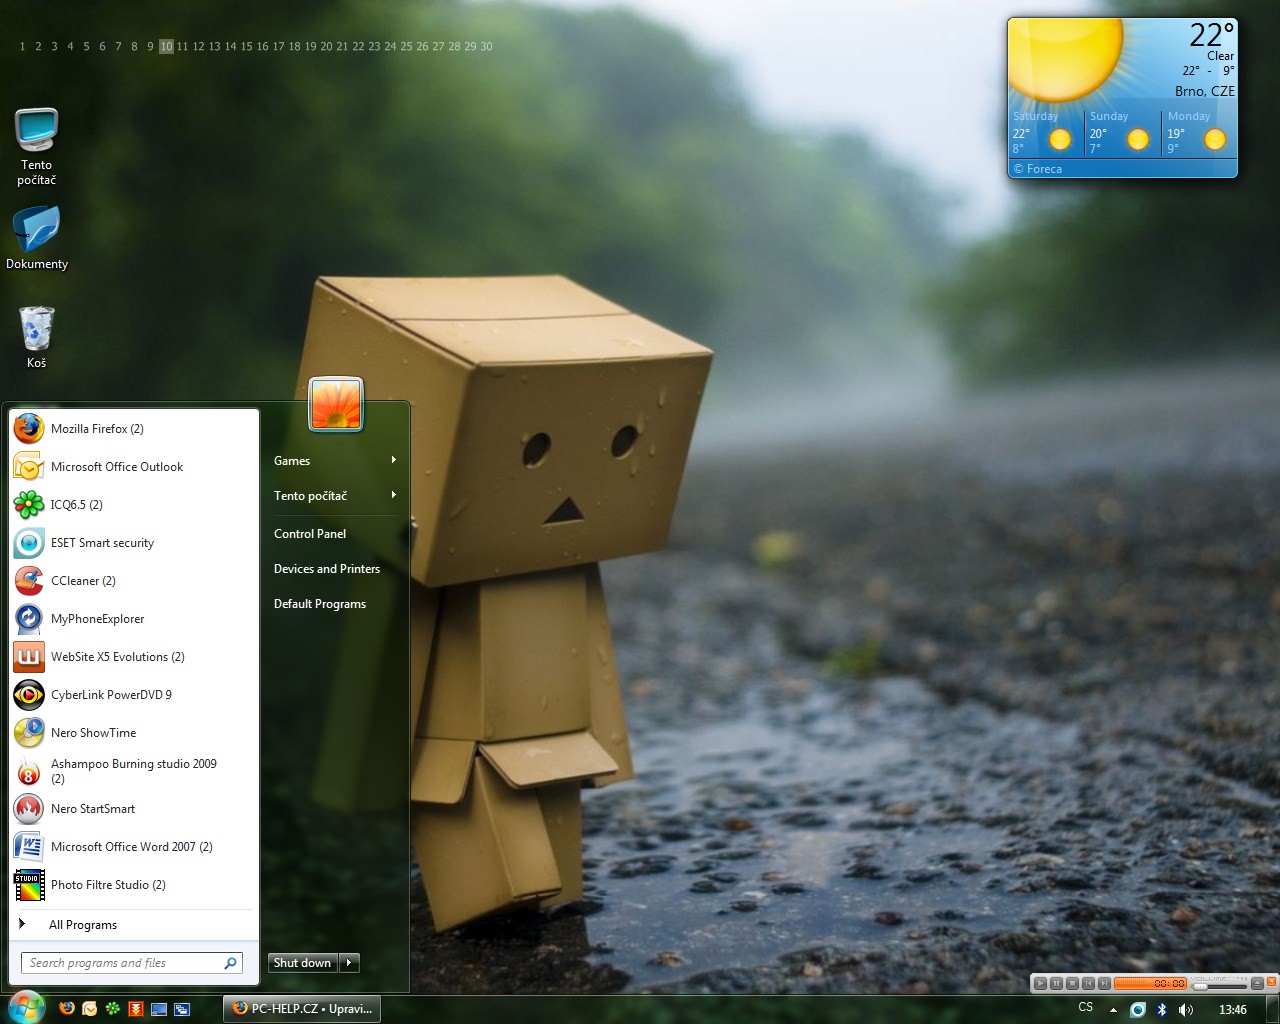Start CyberLink PowerDVD 9
Image resolution: width=1280 pixels, height=1024 pixels.
tap(111, 695)
